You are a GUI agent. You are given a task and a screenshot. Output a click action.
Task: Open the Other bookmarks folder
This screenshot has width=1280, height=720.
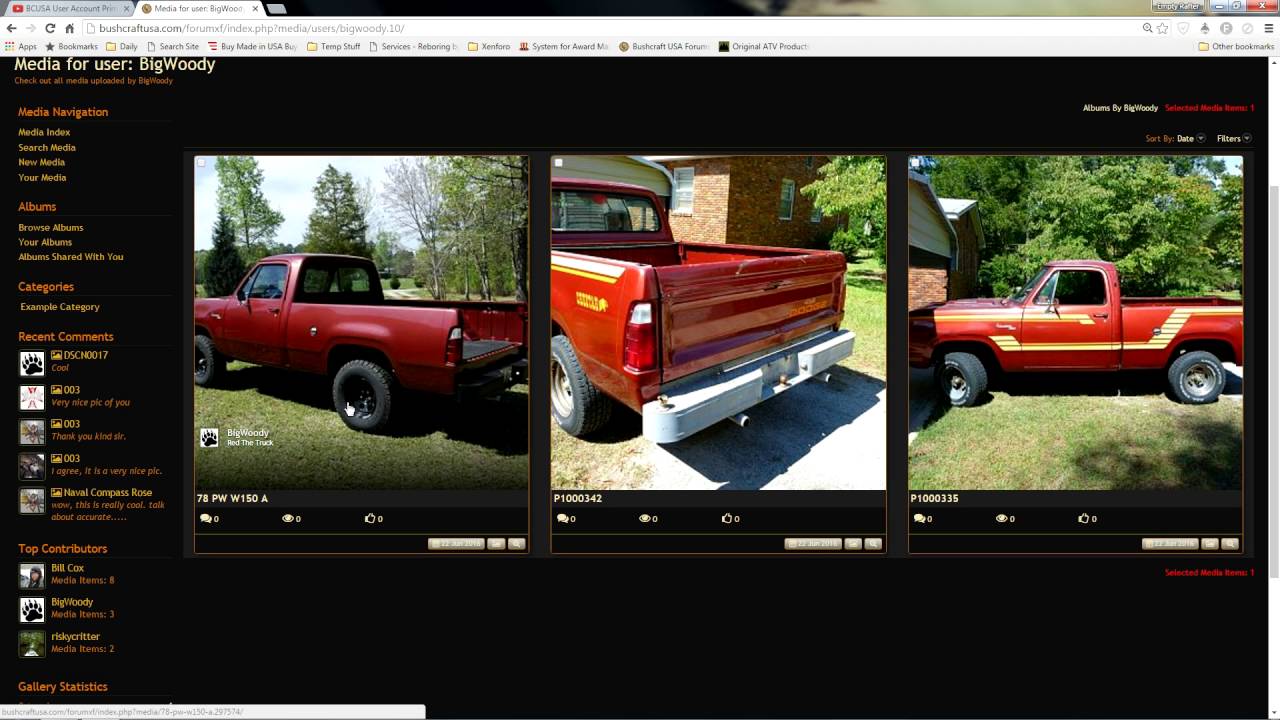[x=1235, y=46]
